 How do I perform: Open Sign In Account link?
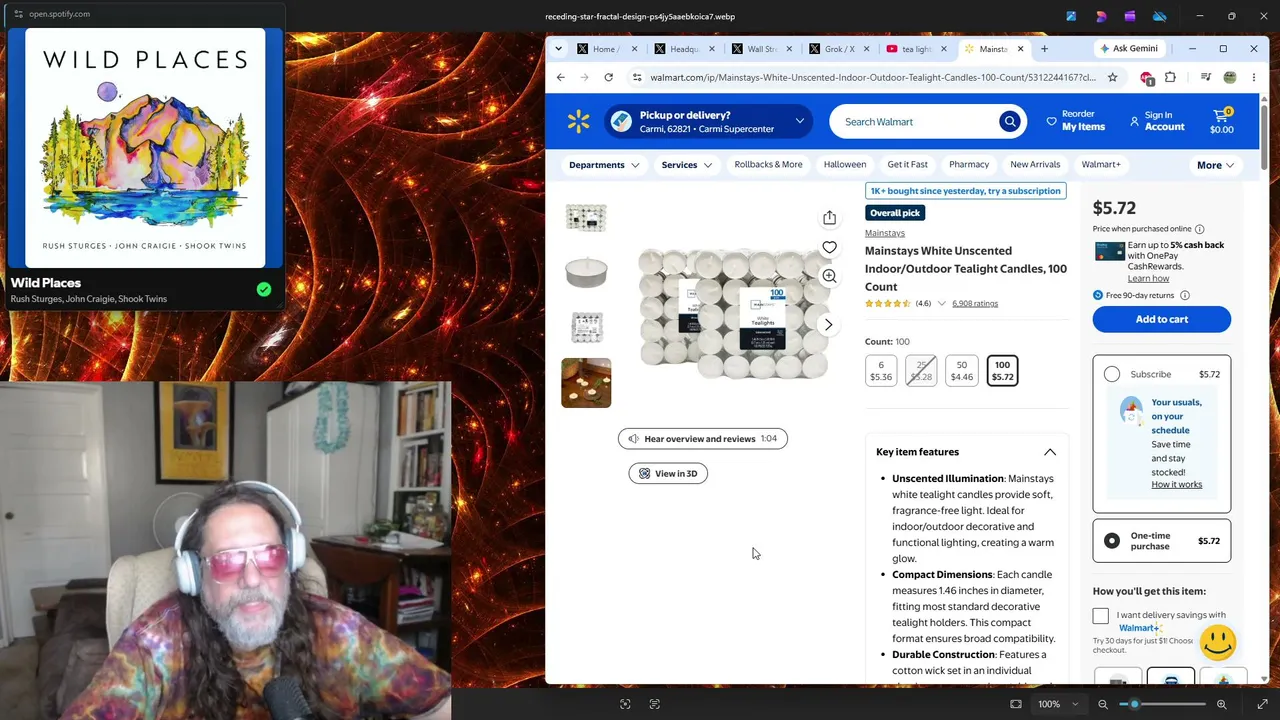point(1156,121)
